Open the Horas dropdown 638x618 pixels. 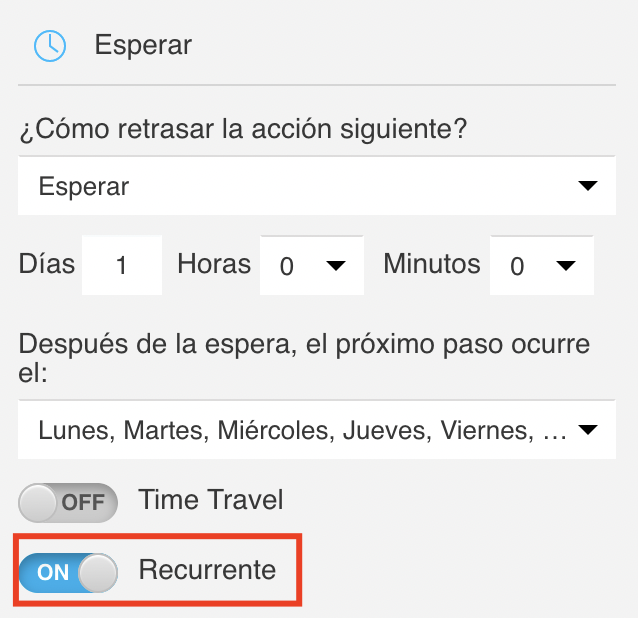pyautogui.click(x=312, y=265)
